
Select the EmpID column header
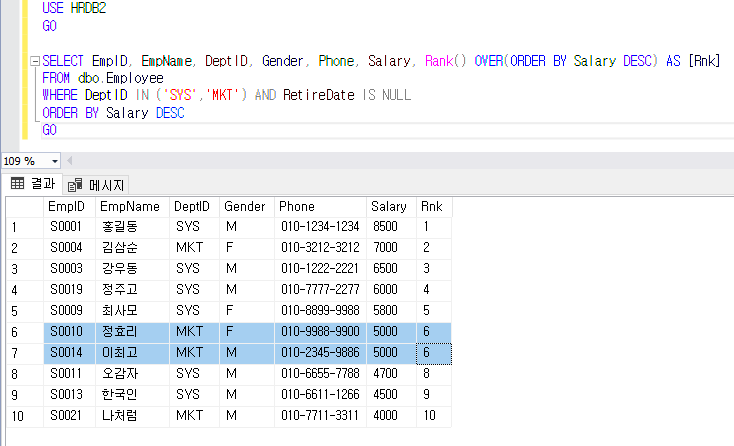click(x=68, y=206)
